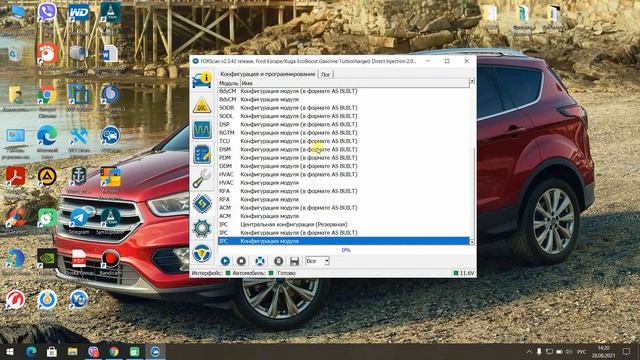This screenshot has height=360, width=640.
Task: Click the round grey module icon beside save
Action: tap(278, 261)
